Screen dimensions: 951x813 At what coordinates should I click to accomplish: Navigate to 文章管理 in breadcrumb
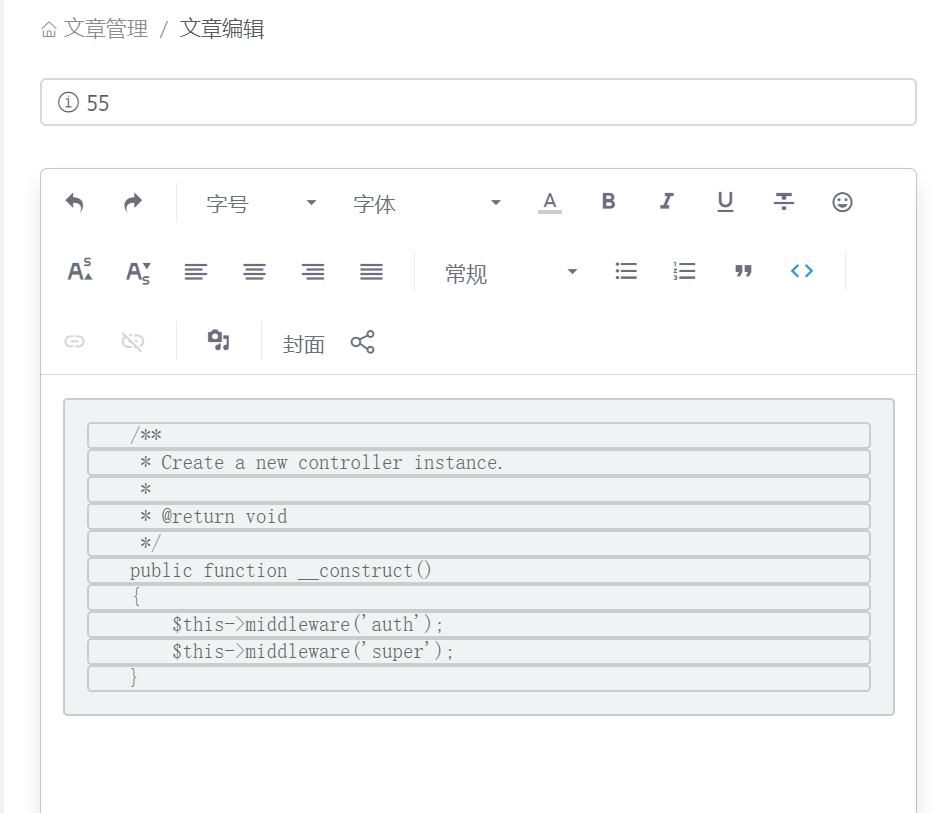[99, 29]
